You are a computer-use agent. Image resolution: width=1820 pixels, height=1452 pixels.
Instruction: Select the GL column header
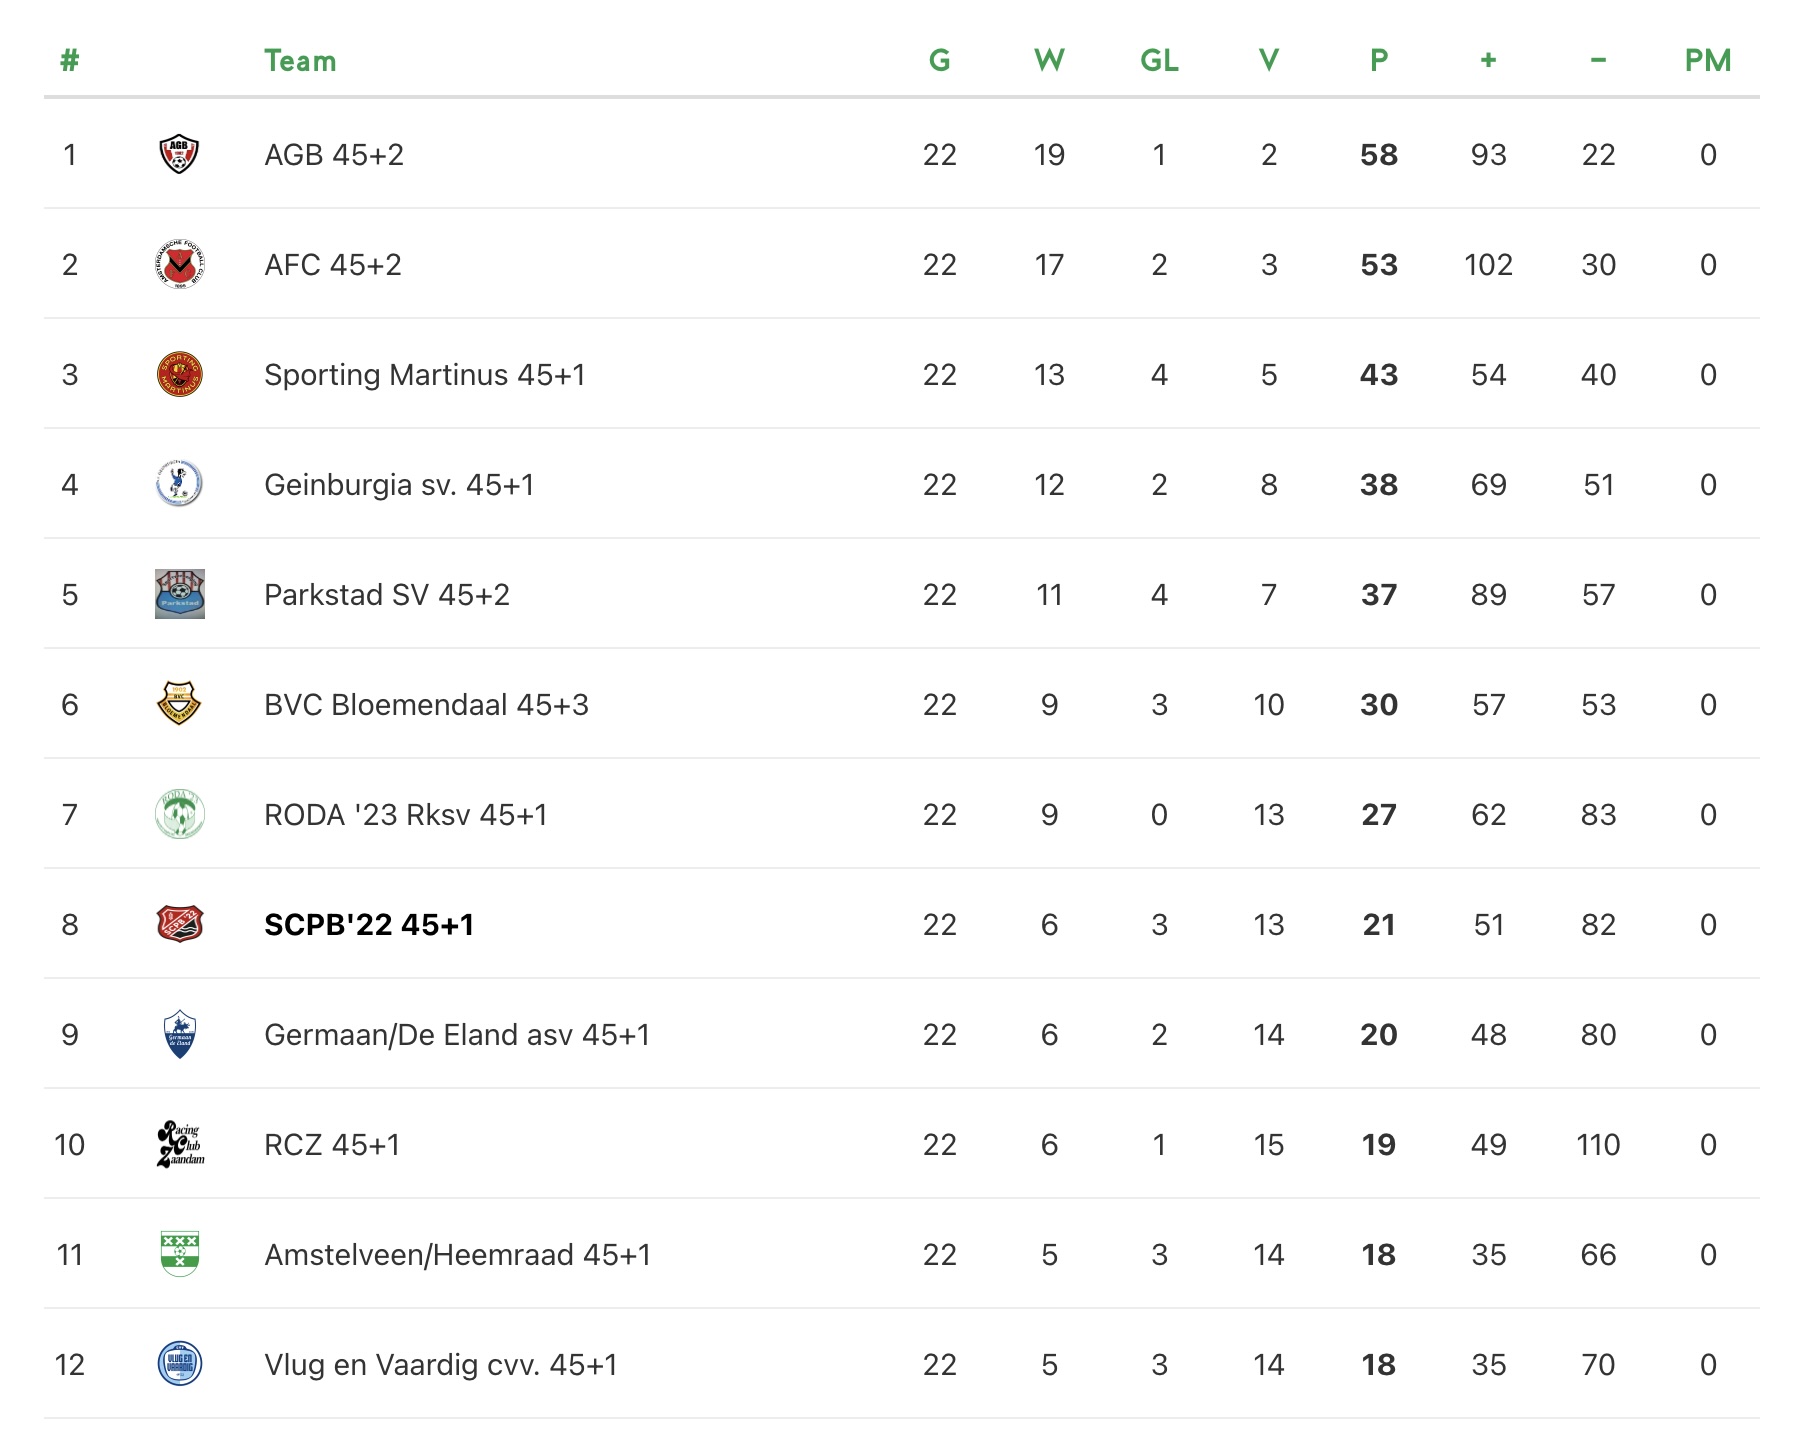coord(1159,60)
